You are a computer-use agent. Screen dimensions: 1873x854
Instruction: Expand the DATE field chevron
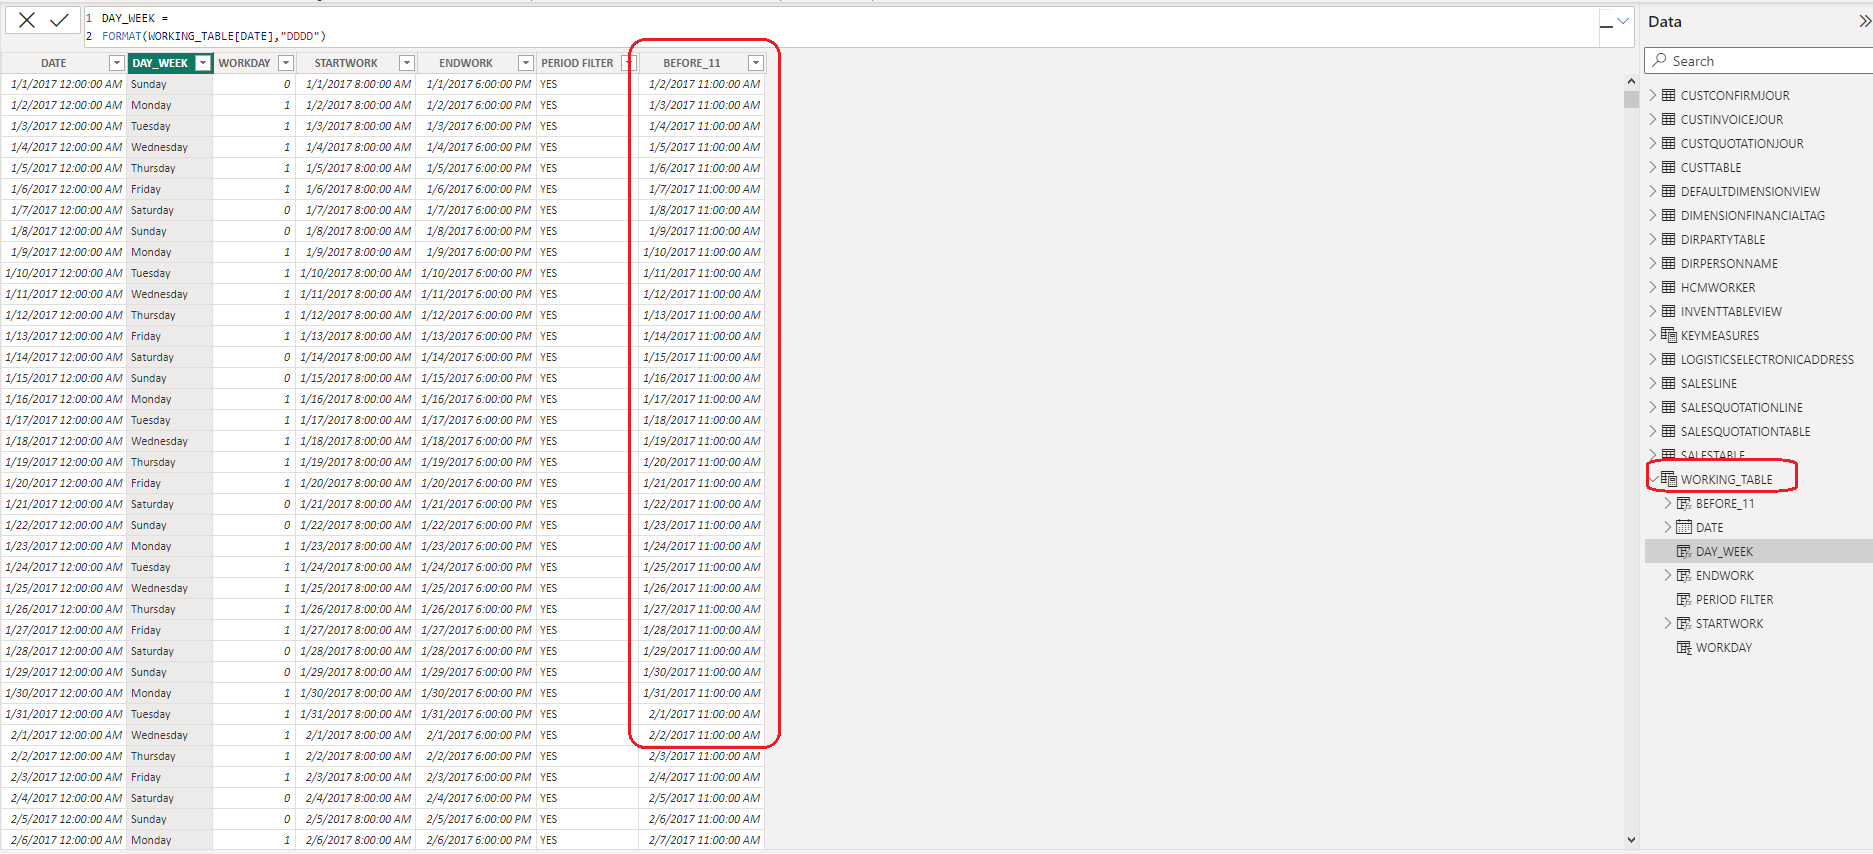coord(1667,528)
